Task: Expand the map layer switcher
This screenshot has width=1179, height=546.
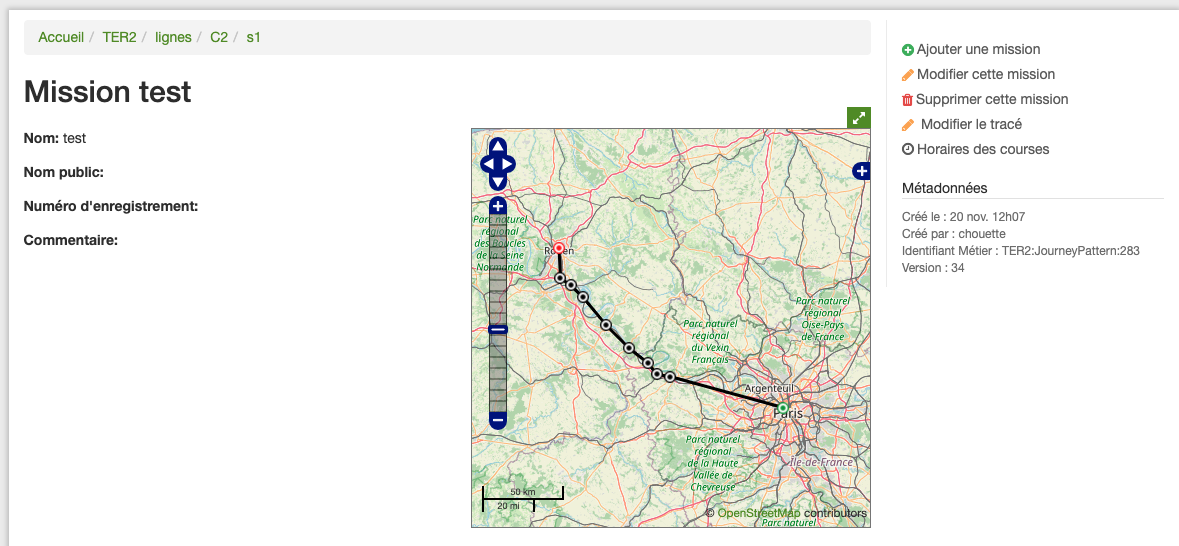Action: pyautogui.click(x=862, y=172)
